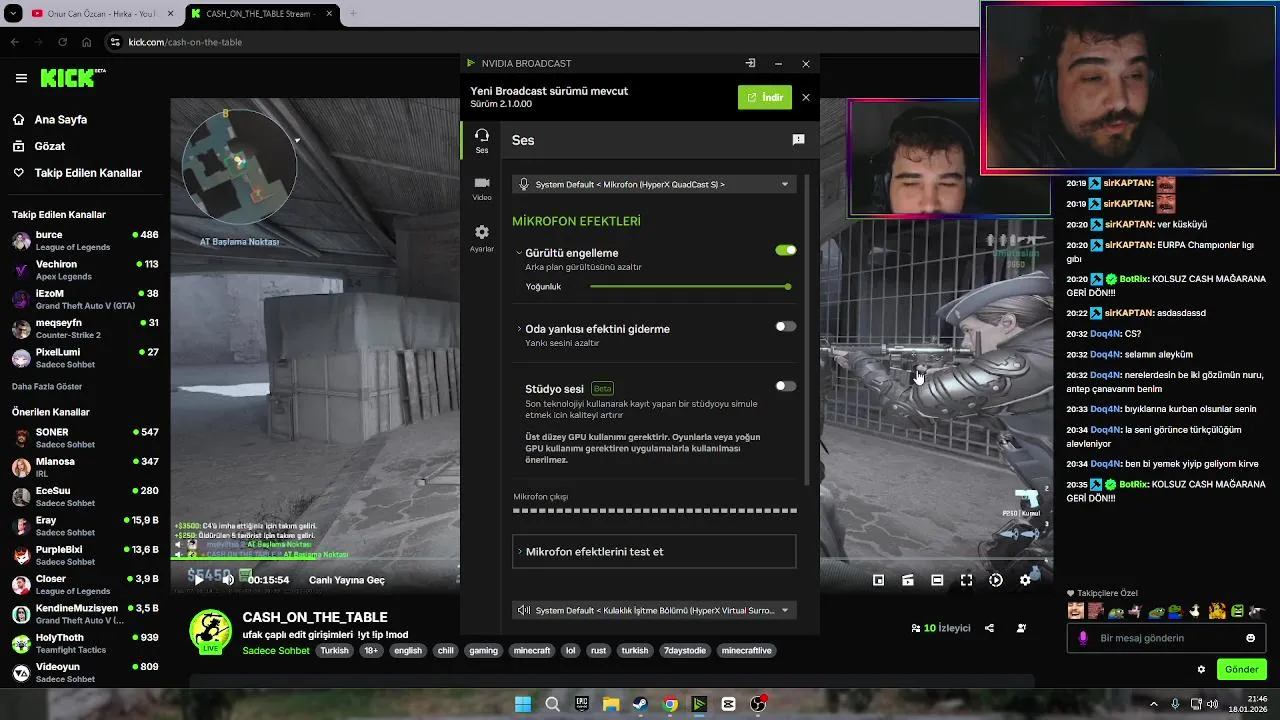The image size is (1280, 720).
Task: Click the chat message input field
Action: point(1166,638)
